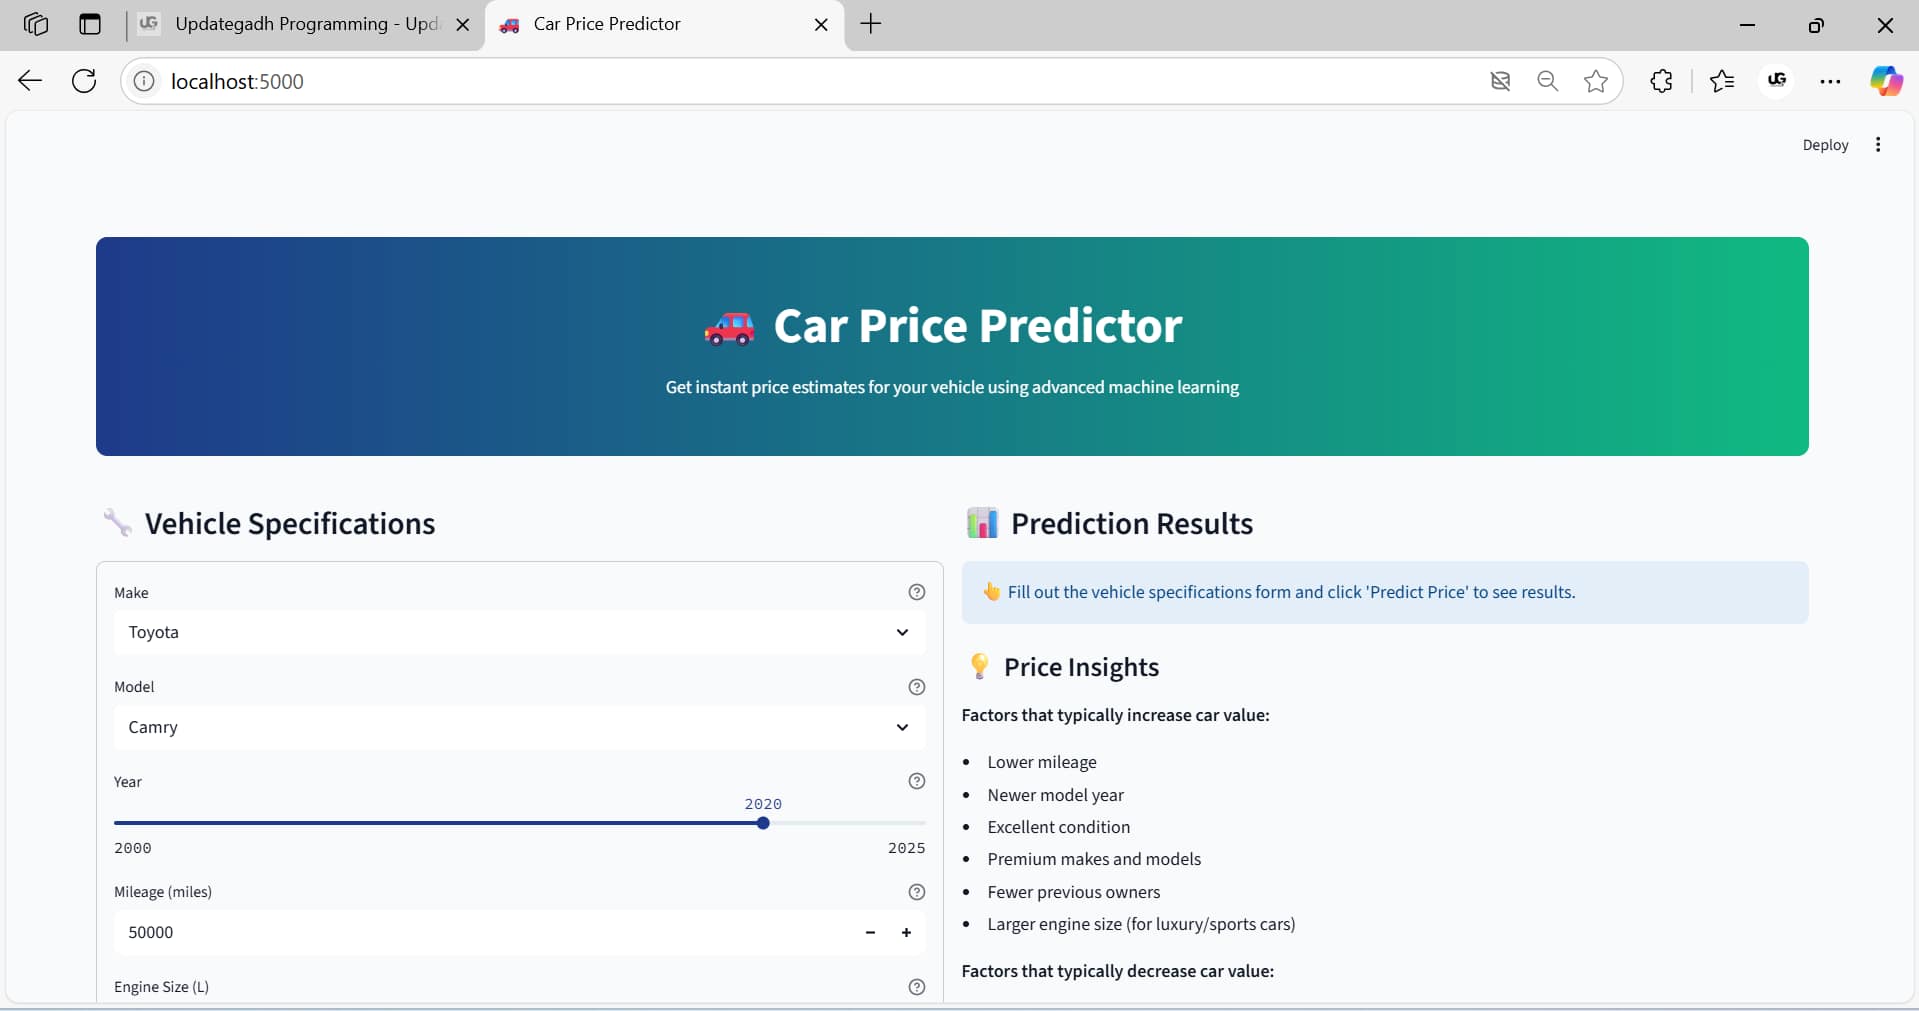1919x1011 pixels.
Task: Expand the Make dropdown showing Toyota
Action: [518, 632]
